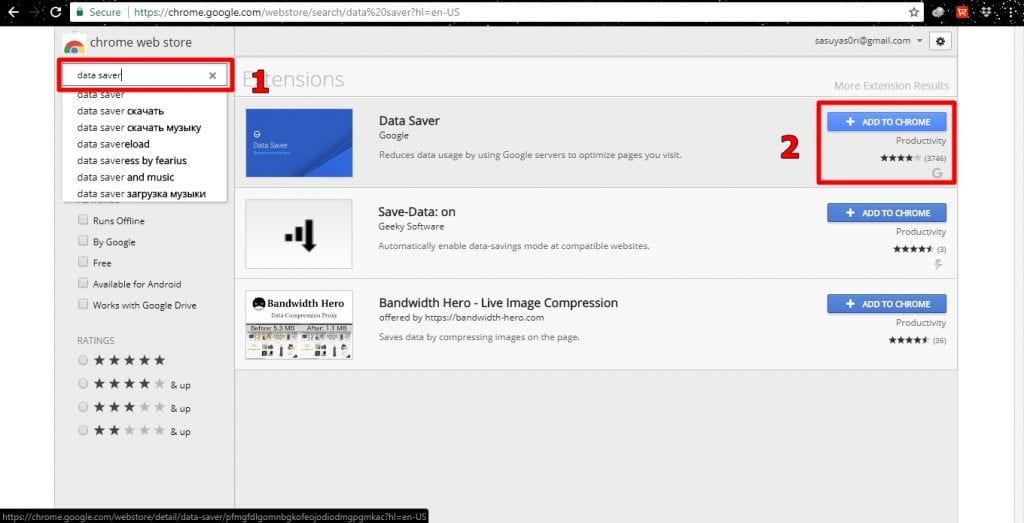Add Data Saver to Chrome

(x=886, y=121)
